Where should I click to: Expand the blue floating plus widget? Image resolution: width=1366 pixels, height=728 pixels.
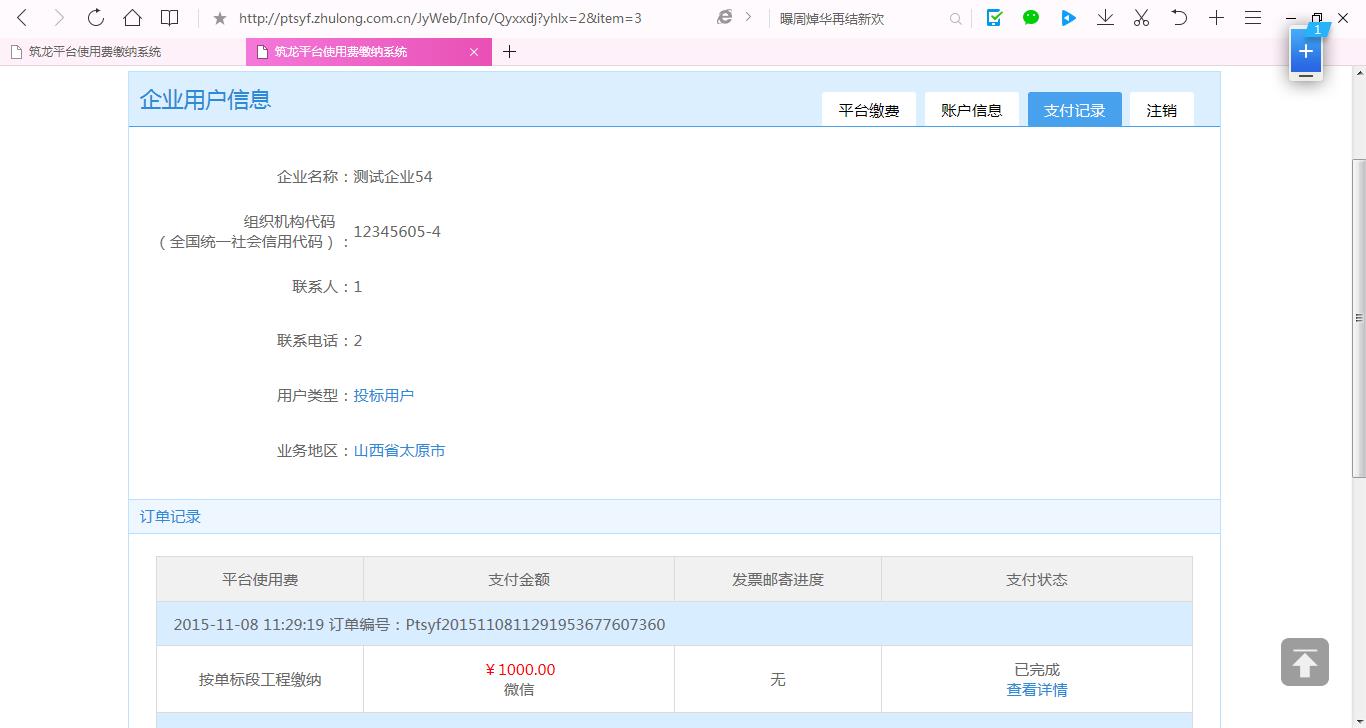pyautogui.click(x=1305, y=51)
